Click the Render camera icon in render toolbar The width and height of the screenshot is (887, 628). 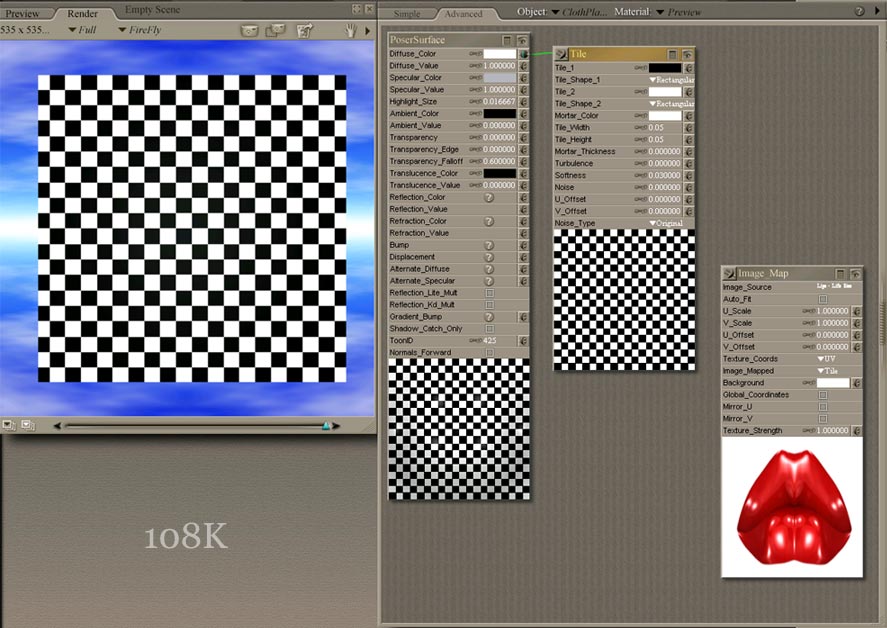(249, 30)
